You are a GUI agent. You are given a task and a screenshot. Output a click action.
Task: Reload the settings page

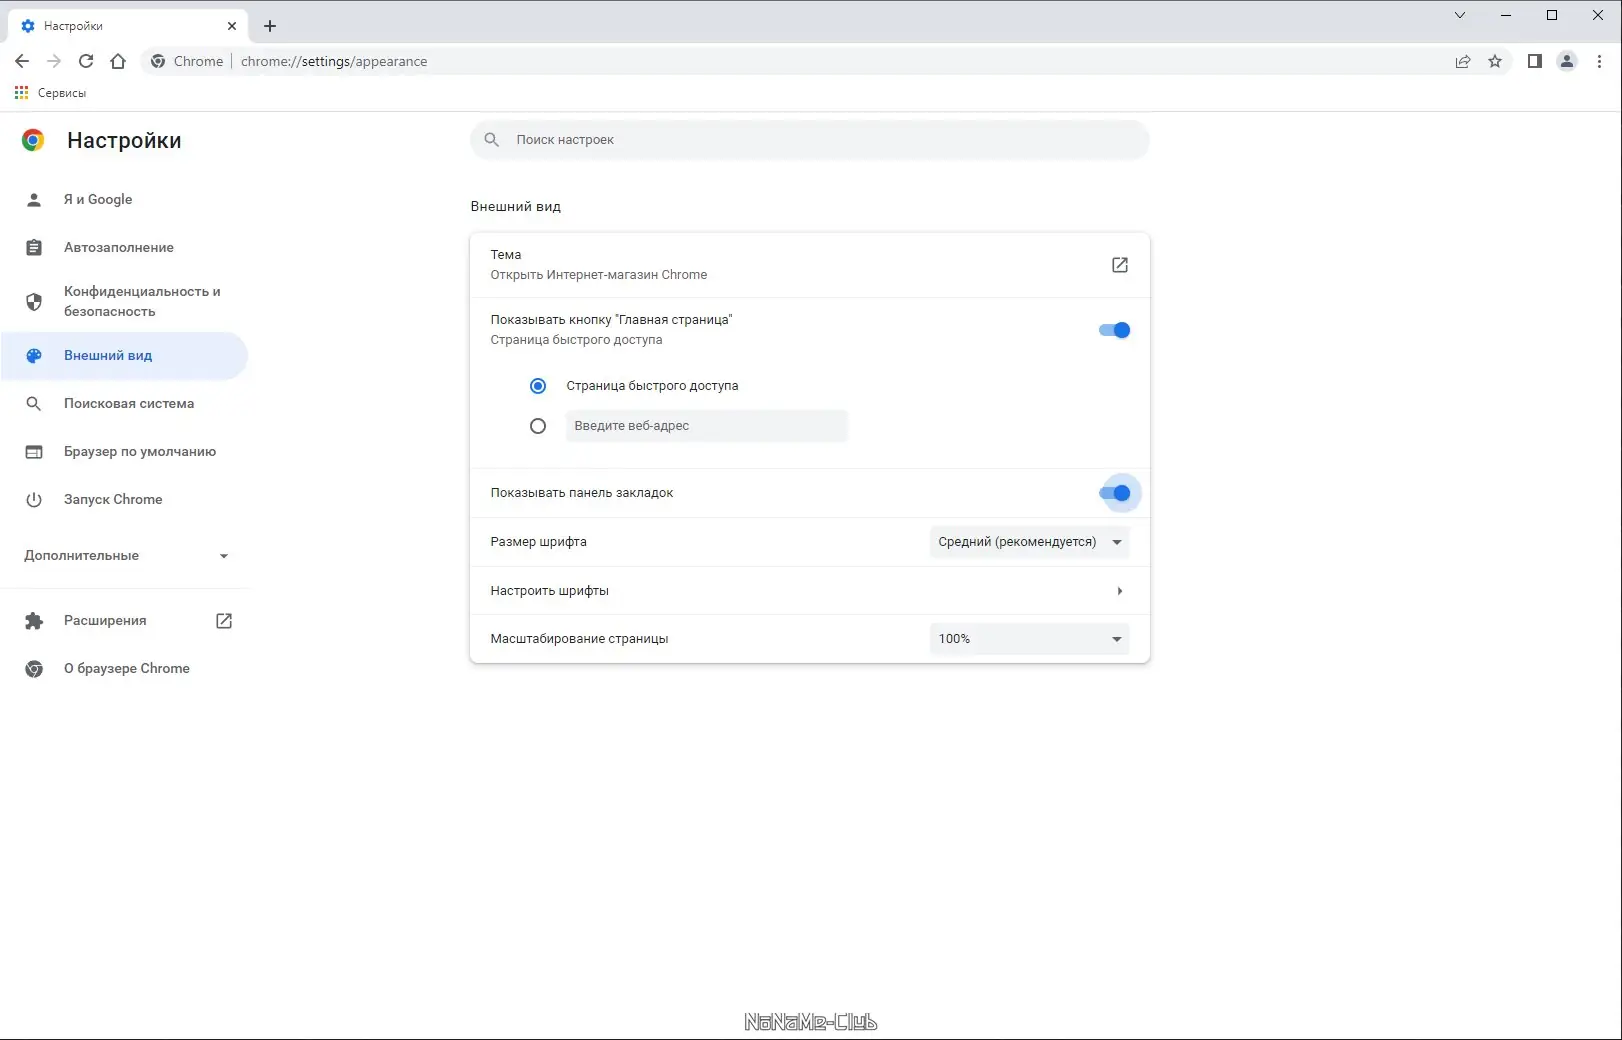[86, 61]
